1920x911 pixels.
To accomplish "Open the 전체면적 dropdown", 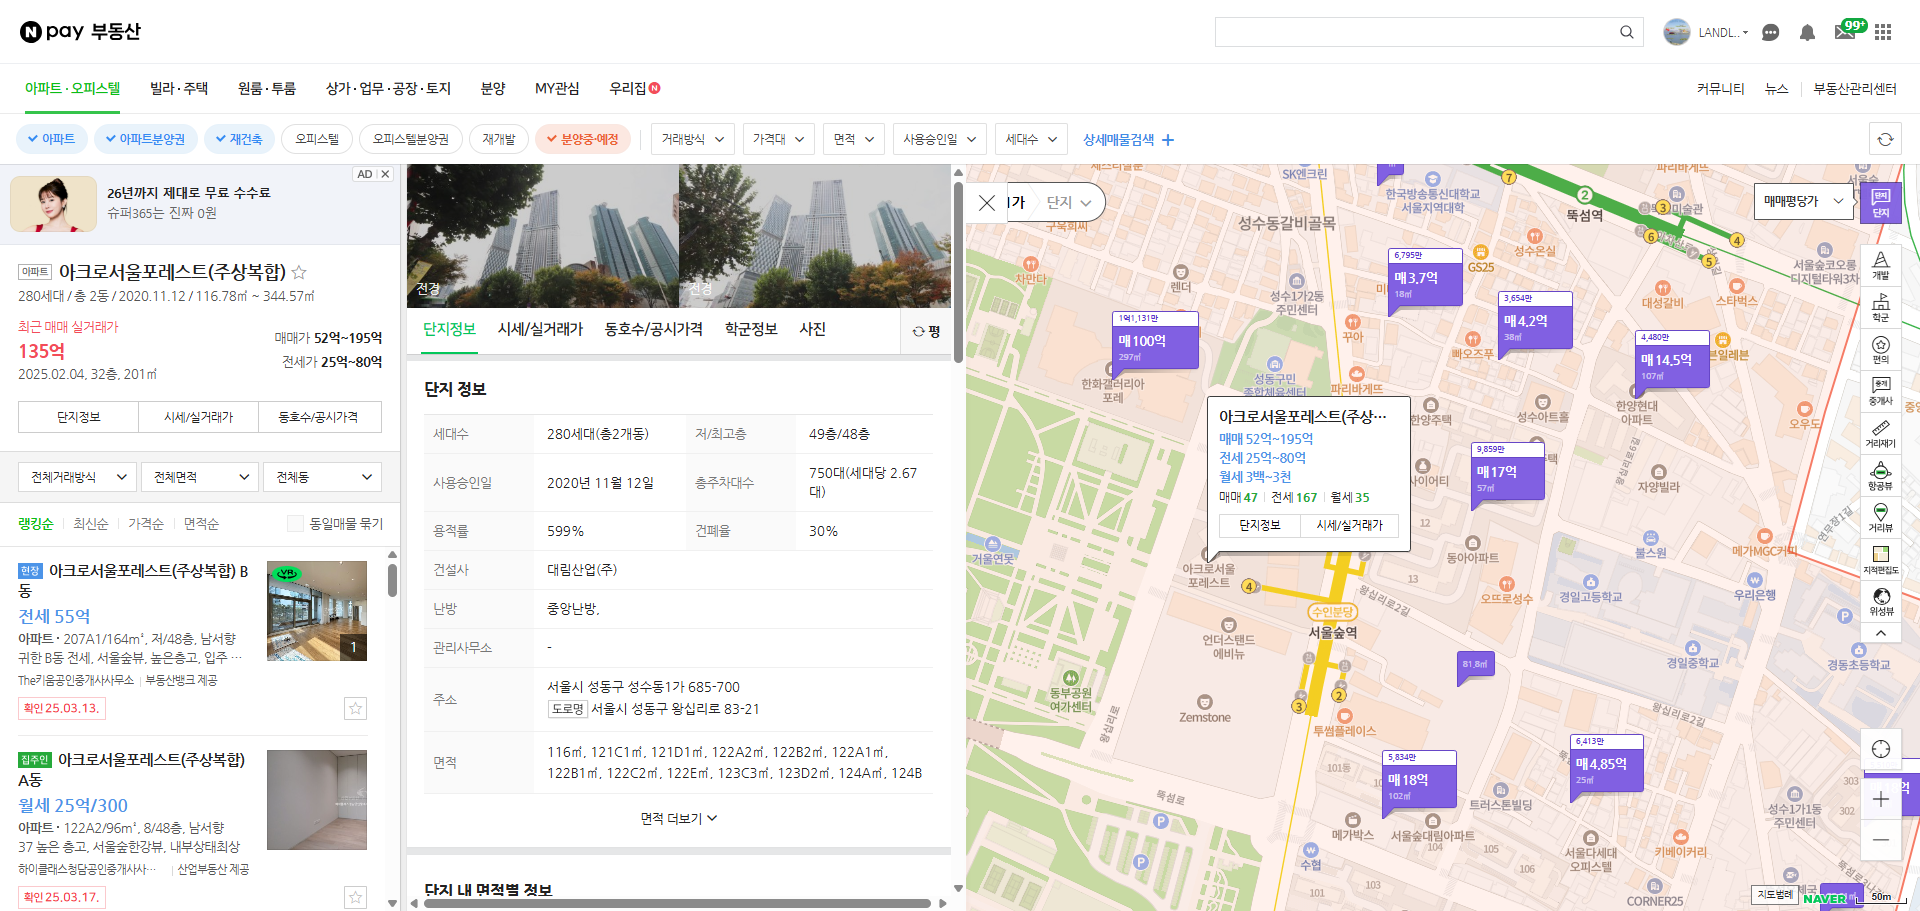I will [x=200, y=477].
